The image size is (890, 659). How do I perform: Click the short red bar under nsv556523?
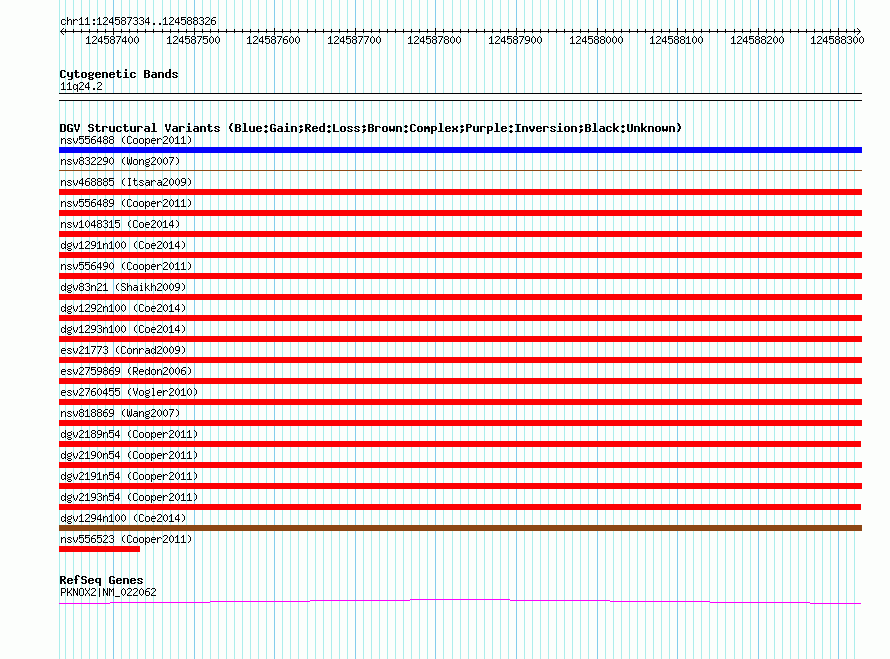(99, 549)
